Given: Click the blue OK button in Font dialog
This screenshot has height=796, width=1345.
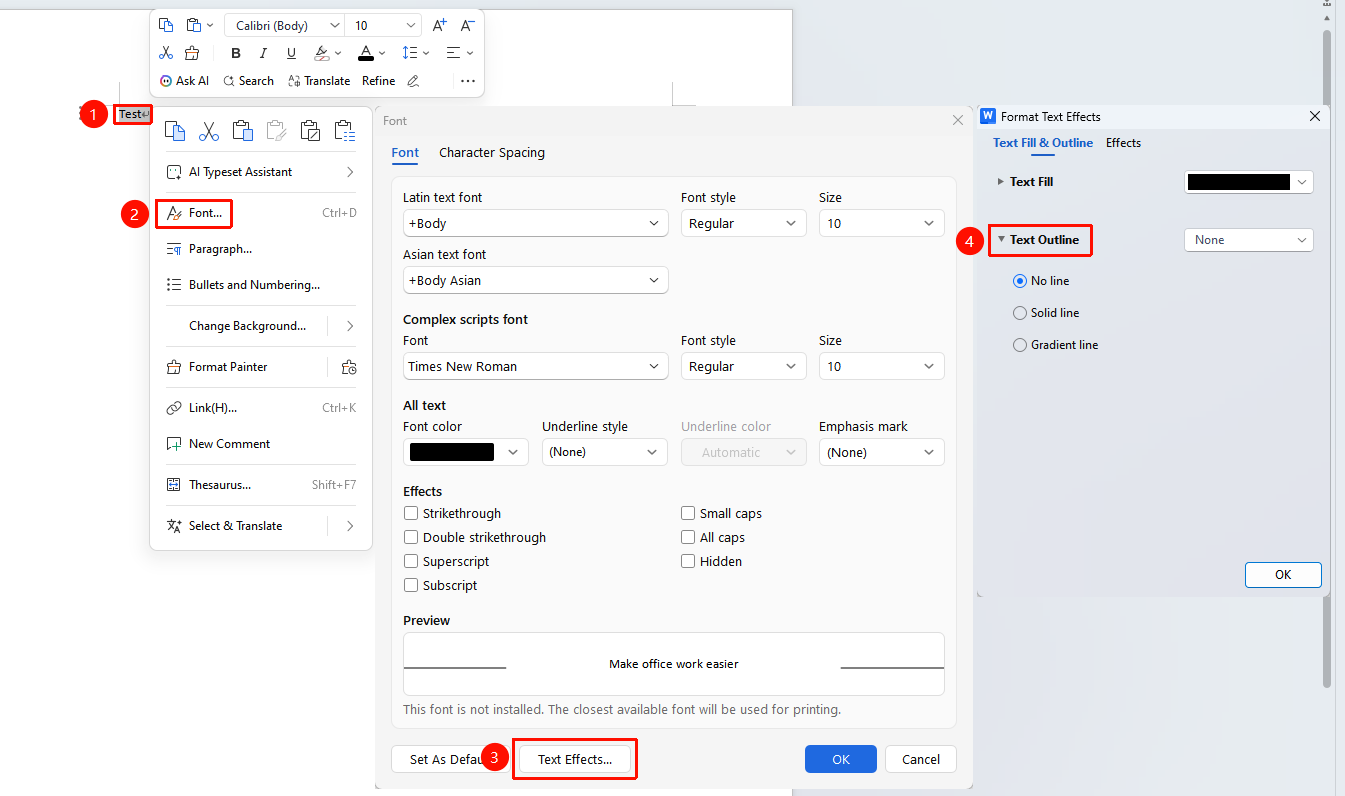Looking at the screenshot, I should tap(841, 759).
